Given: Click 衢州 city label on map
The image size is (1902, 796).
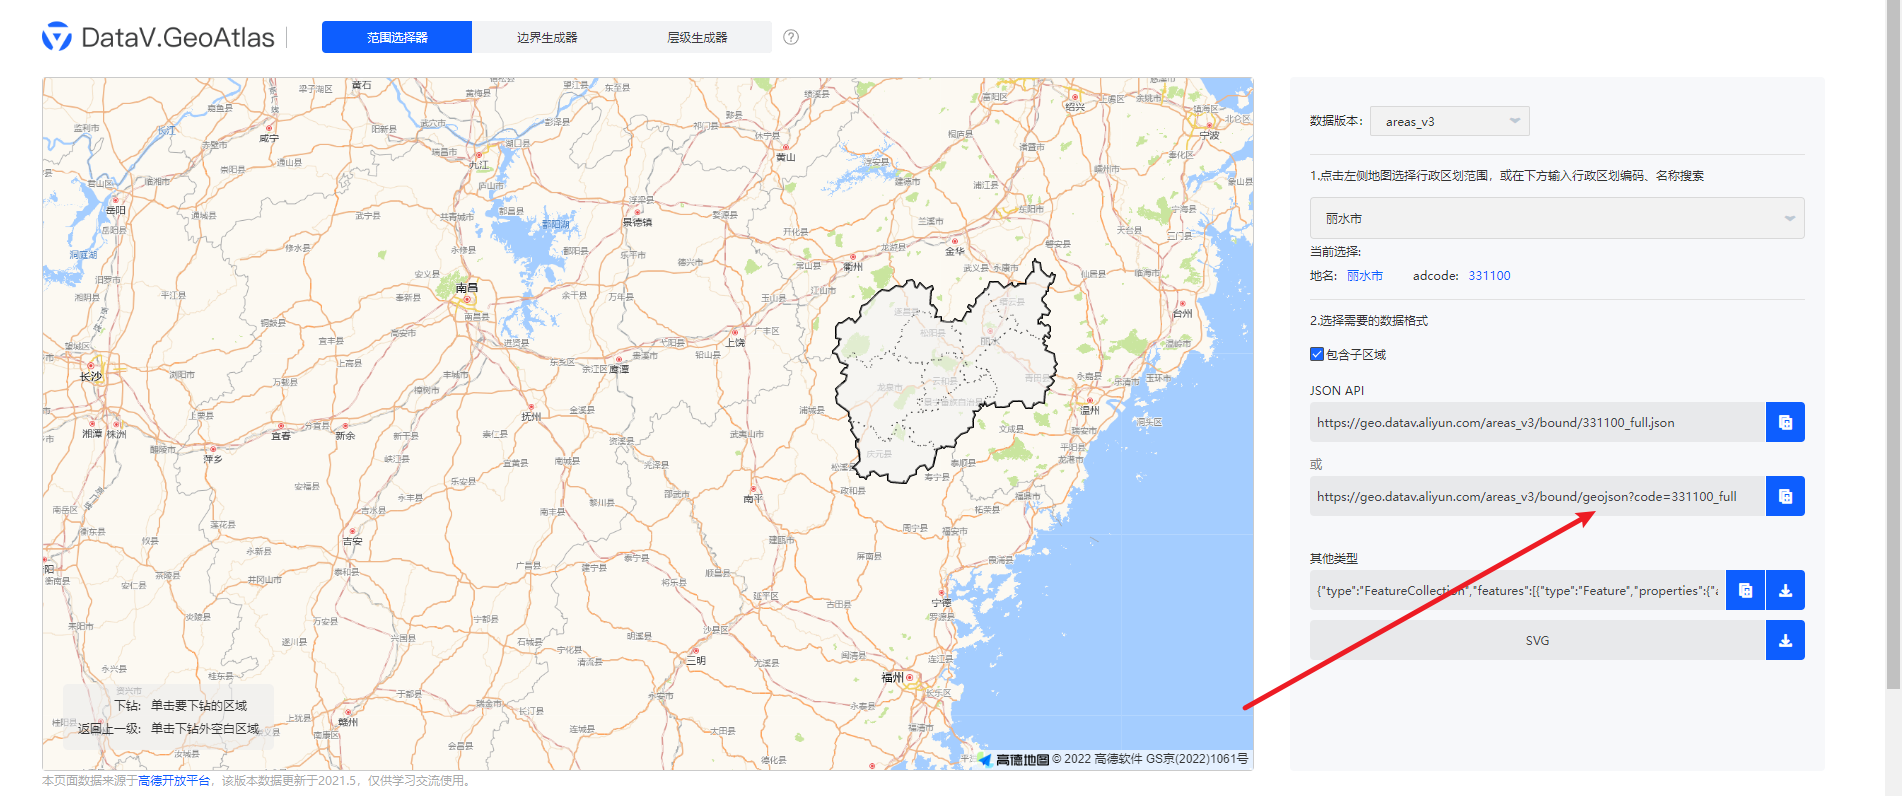Looking at the screenshot, I should click(852, 267).
